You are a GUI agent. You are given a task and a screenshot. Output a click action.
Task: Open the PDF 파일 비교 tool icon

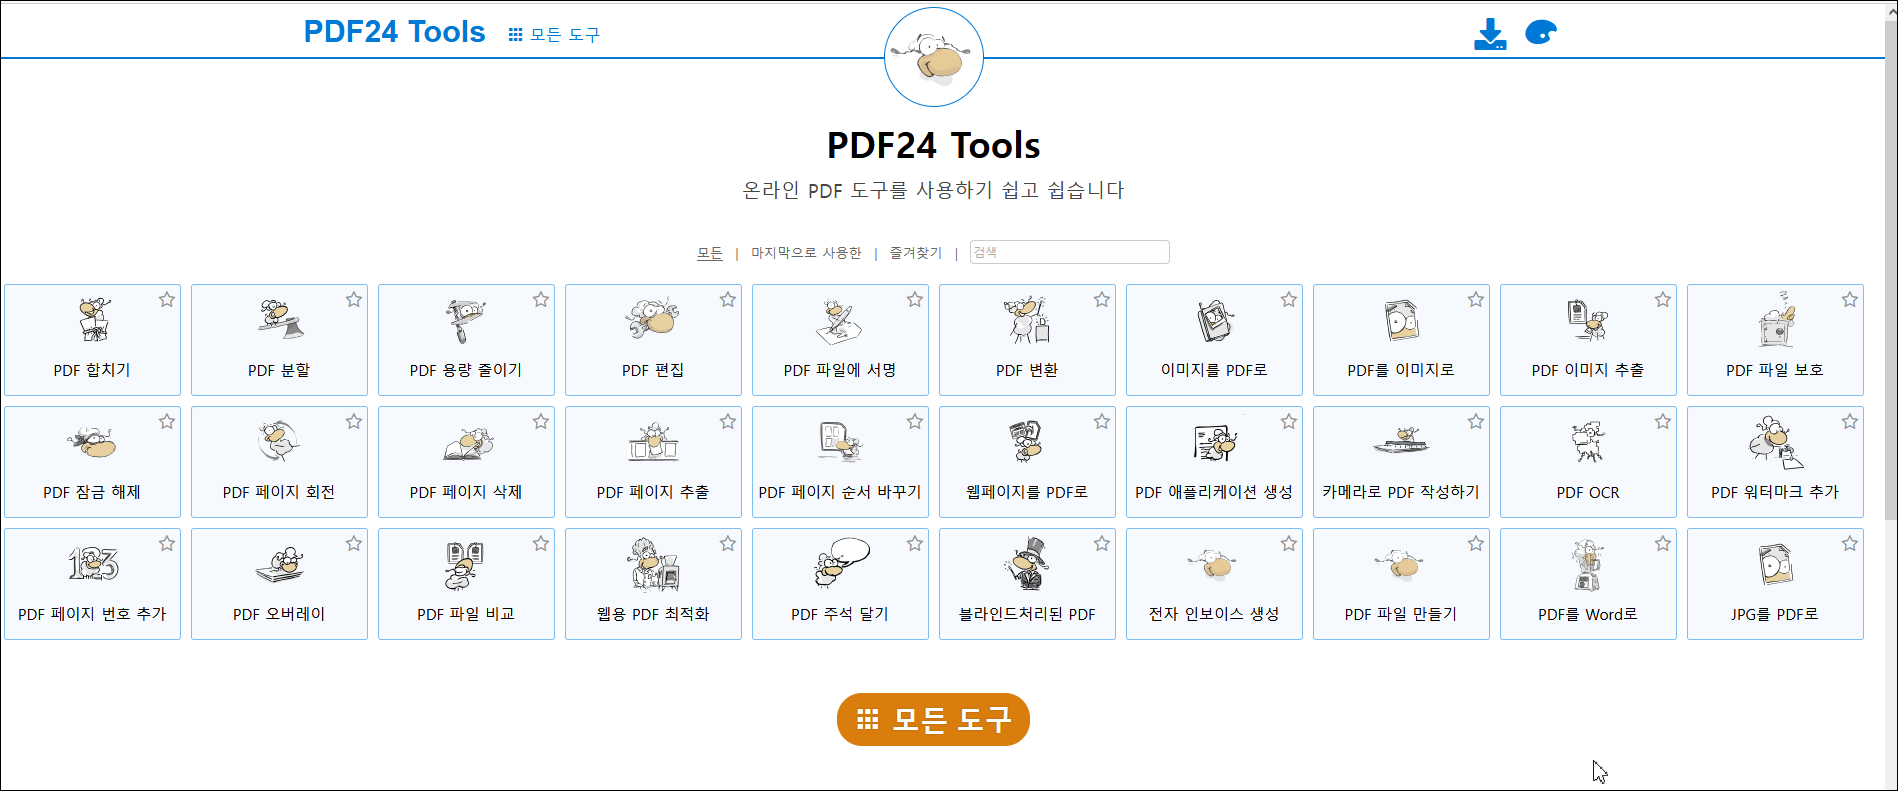466,564
